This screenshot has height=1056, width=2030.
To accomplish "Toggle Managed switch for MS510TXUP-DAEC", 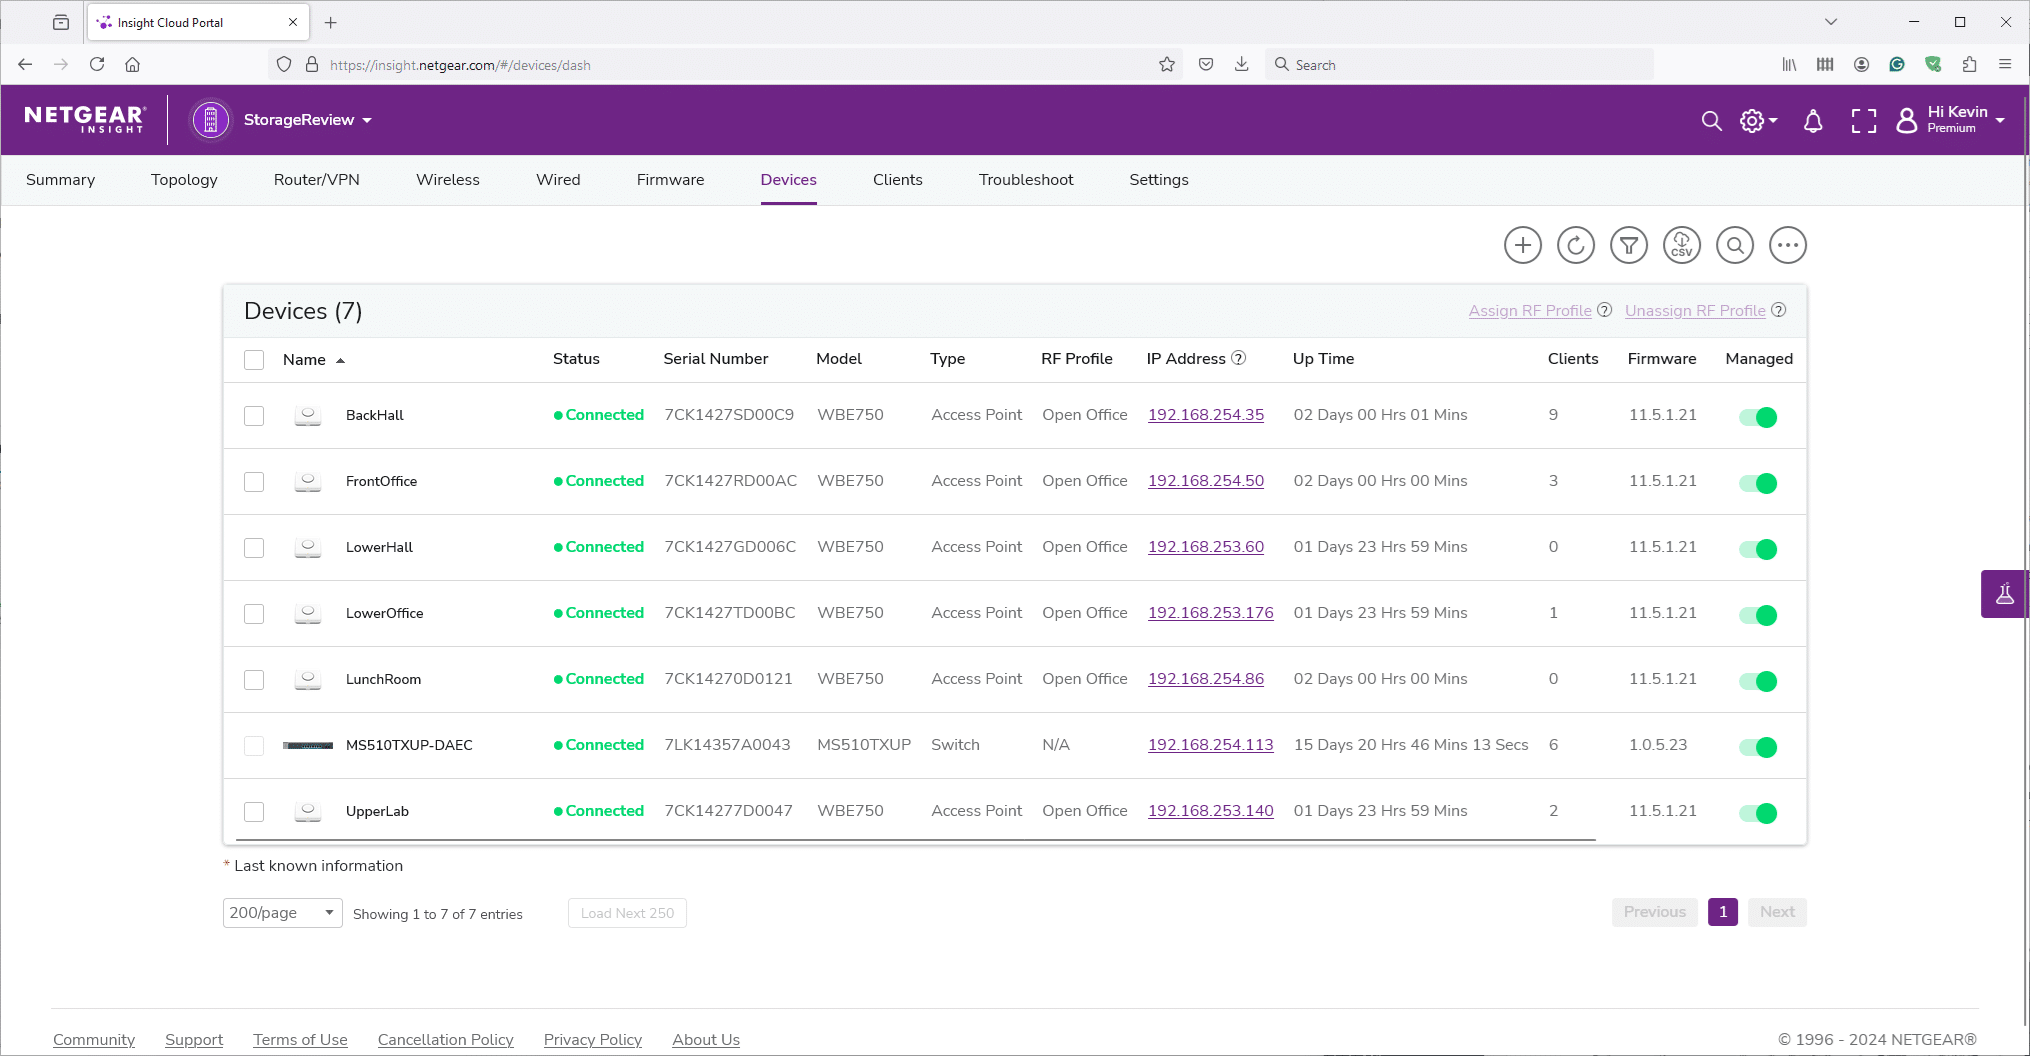I will coord(1758,747).
